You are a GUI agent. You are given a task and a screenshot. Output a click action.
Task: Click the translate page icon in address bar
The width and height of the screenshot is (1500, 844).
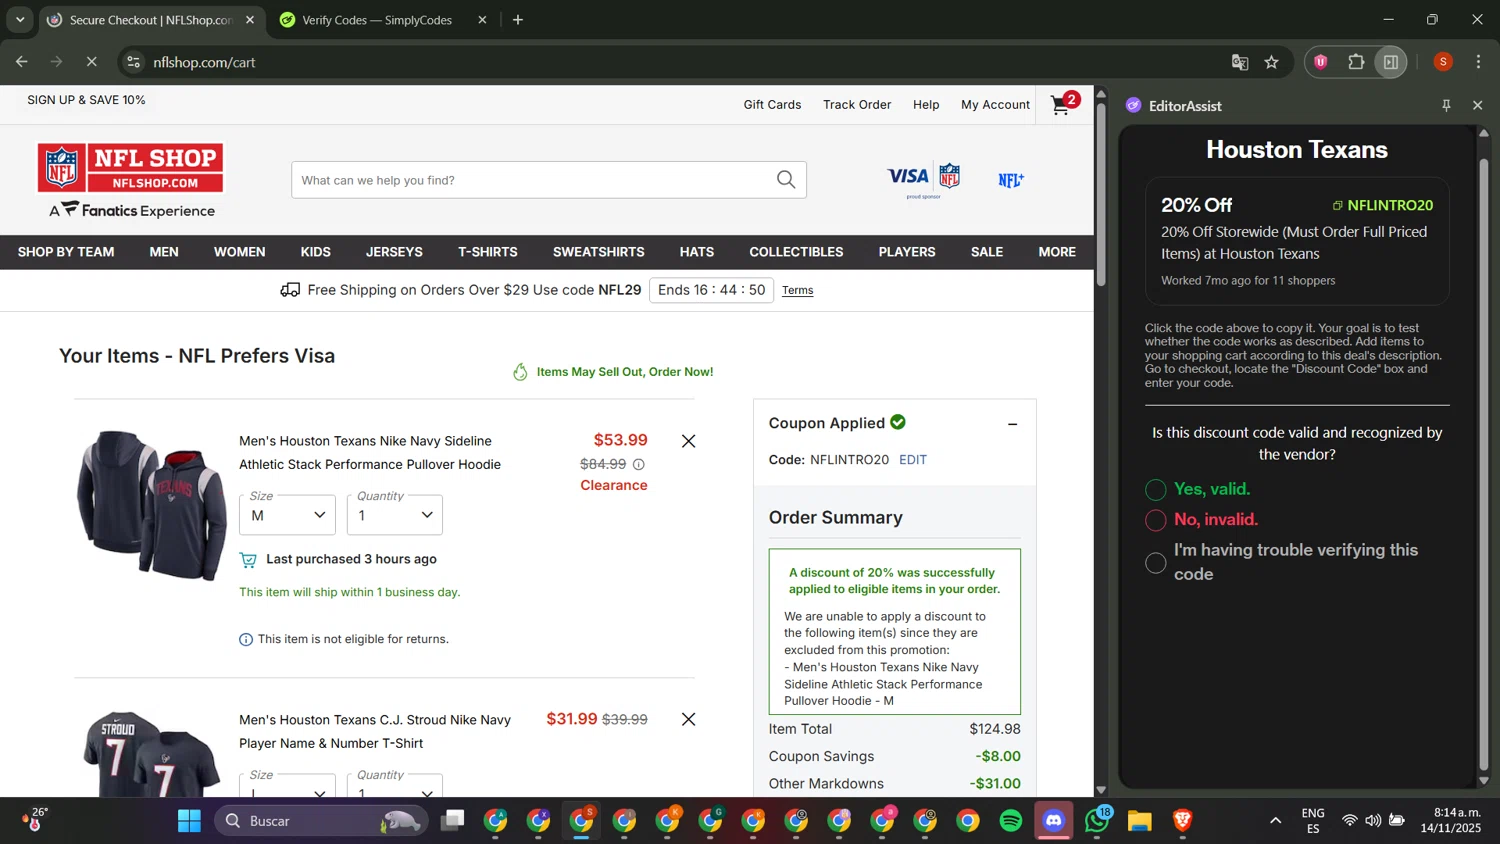tap(1240, 62)
